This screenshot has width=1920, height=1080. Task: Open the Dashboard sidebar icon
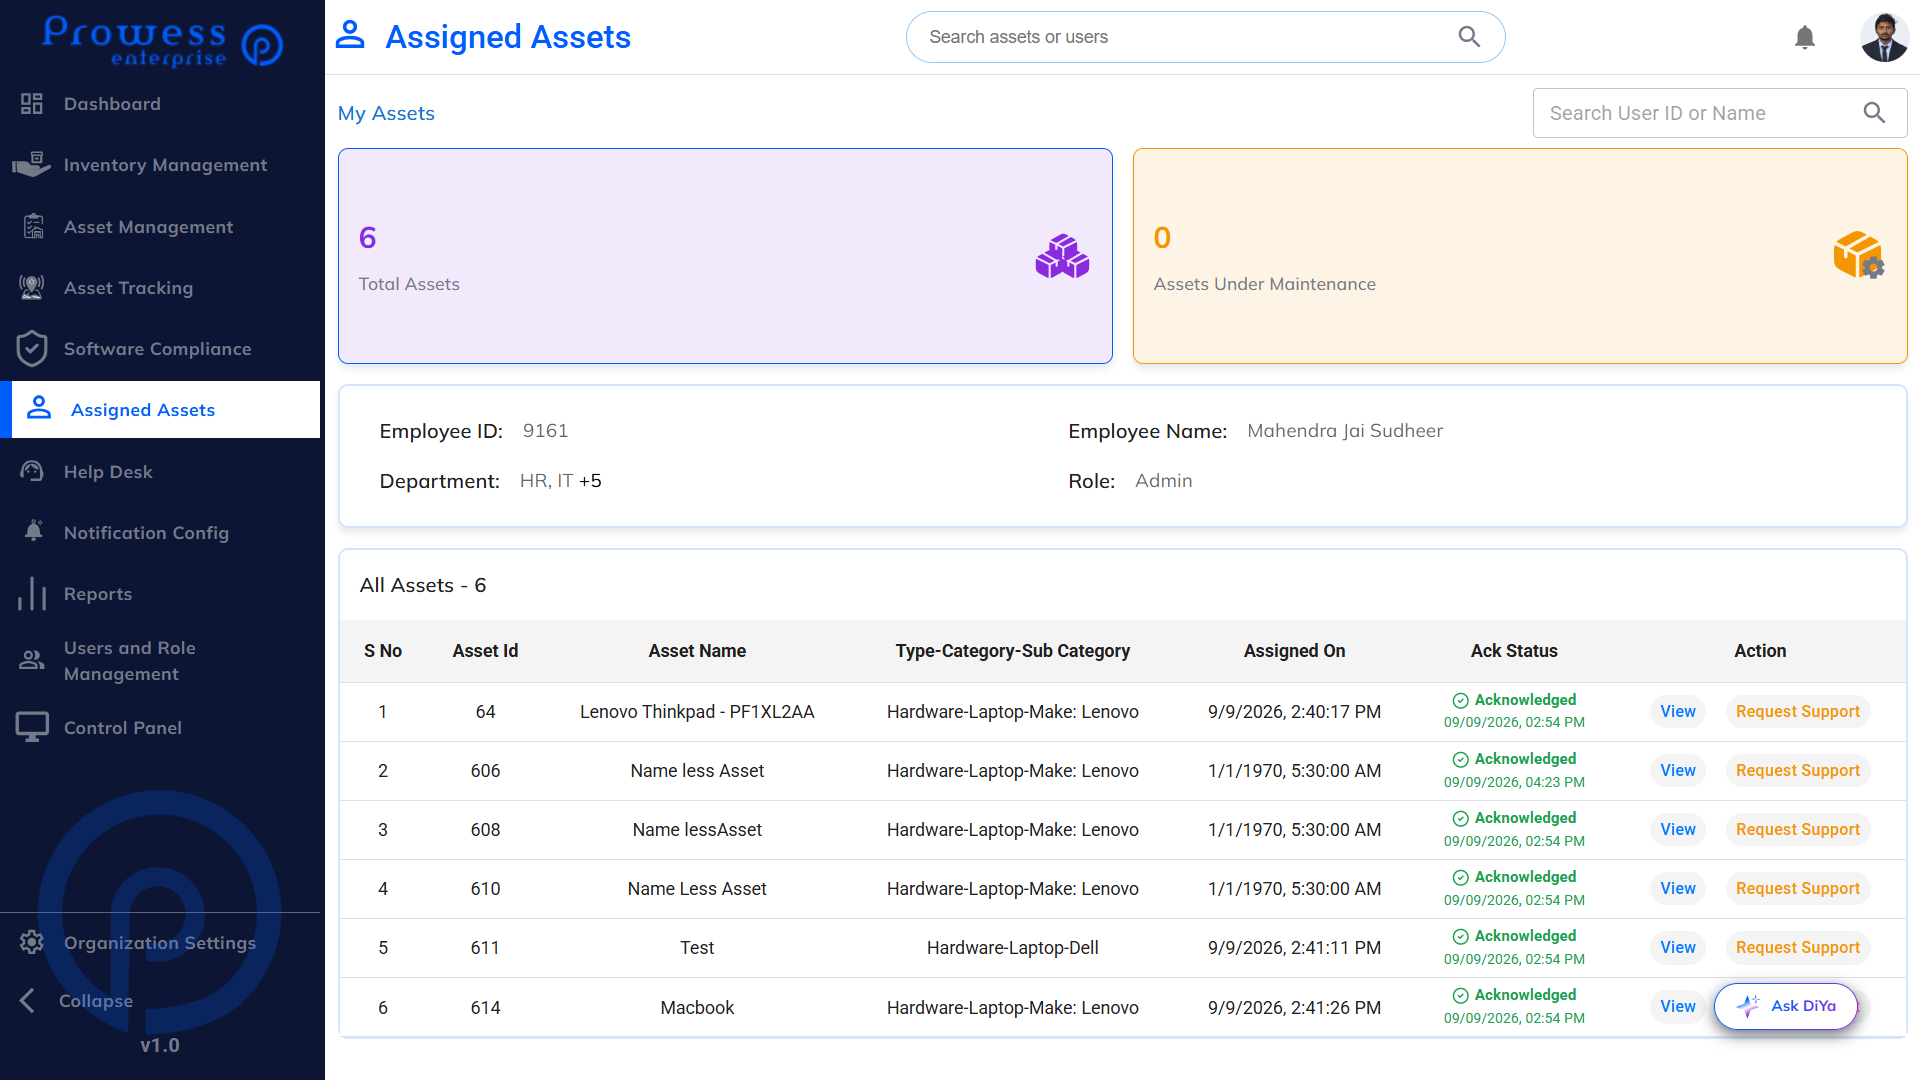click(32, 104)
